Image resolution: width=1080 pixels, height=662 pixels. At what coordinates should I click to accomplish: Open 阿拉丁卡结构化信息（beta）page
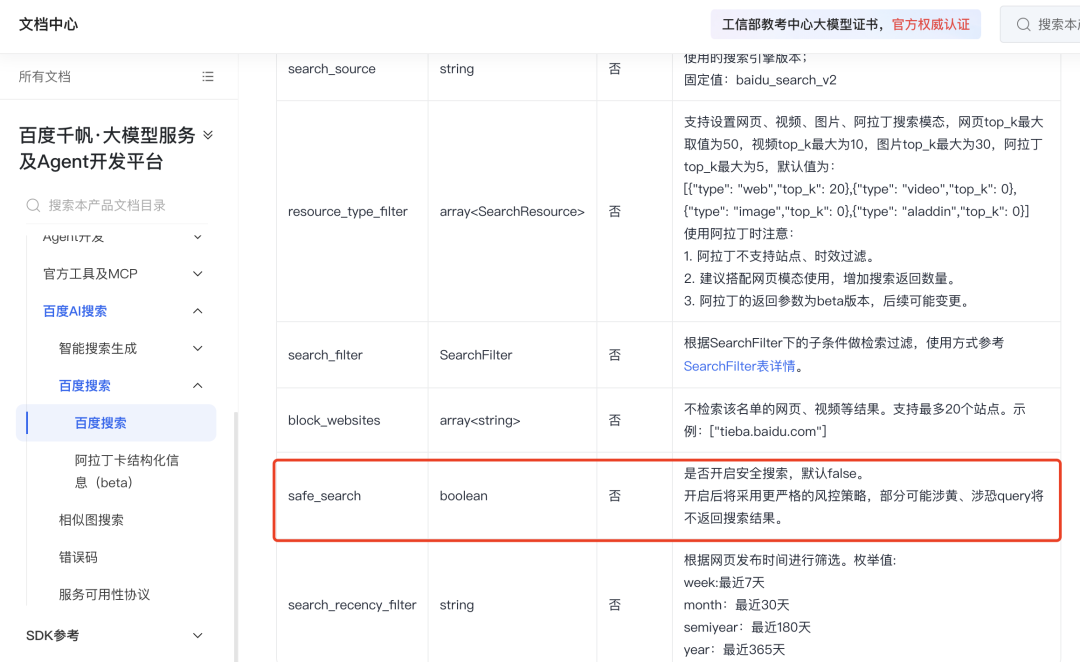coord(127,471)
